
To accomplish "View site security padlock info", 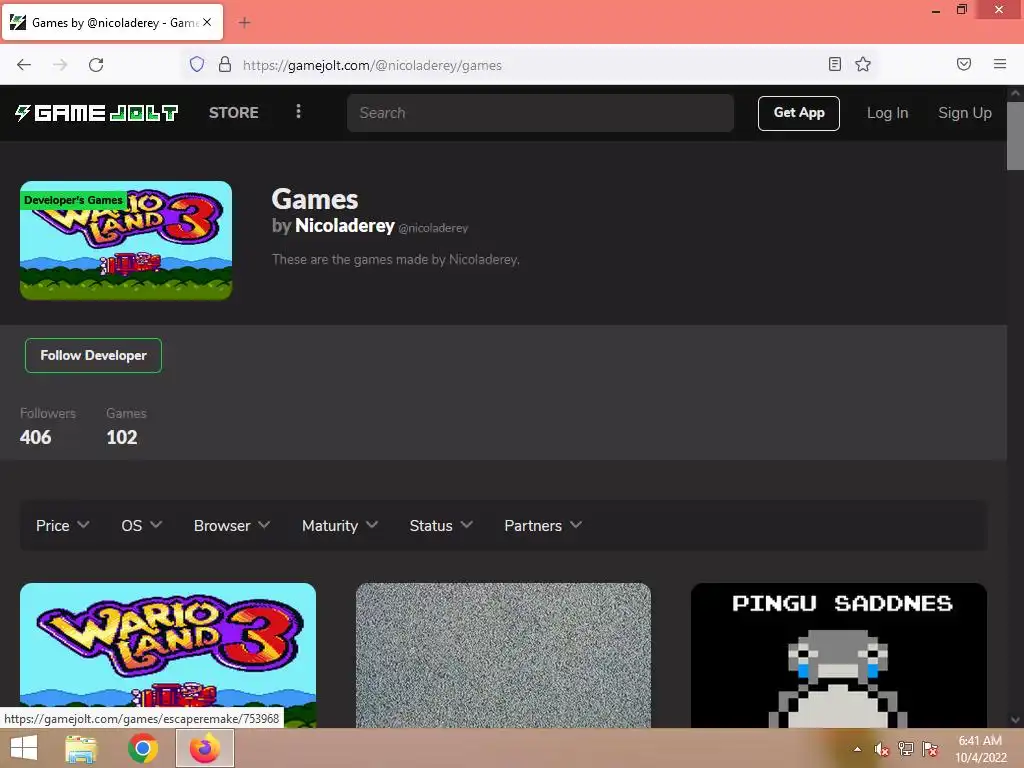I will (x=225, y=65).
